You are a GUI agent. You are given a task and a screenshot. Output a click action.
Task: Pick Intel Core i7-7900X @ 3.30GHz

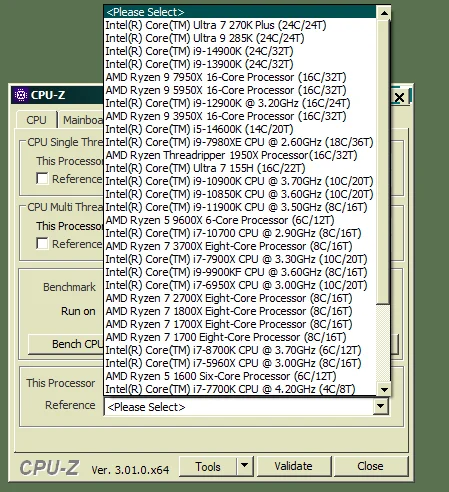click(240, 259)
